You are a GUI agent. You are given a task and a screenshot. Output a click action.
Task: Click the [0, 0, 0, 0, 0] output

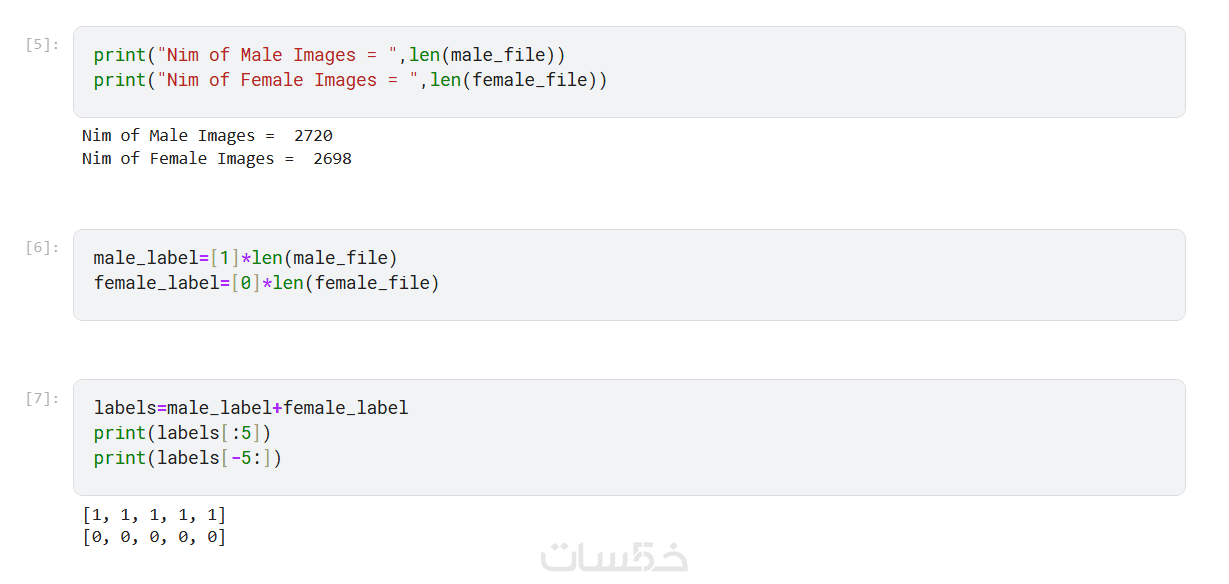[x=154, y=537]
